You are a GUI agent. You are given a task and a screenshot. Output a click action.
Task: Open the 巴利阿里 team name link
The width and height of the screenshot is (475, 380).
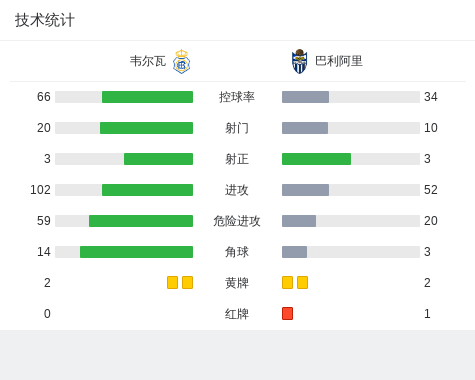pos(339,61)
